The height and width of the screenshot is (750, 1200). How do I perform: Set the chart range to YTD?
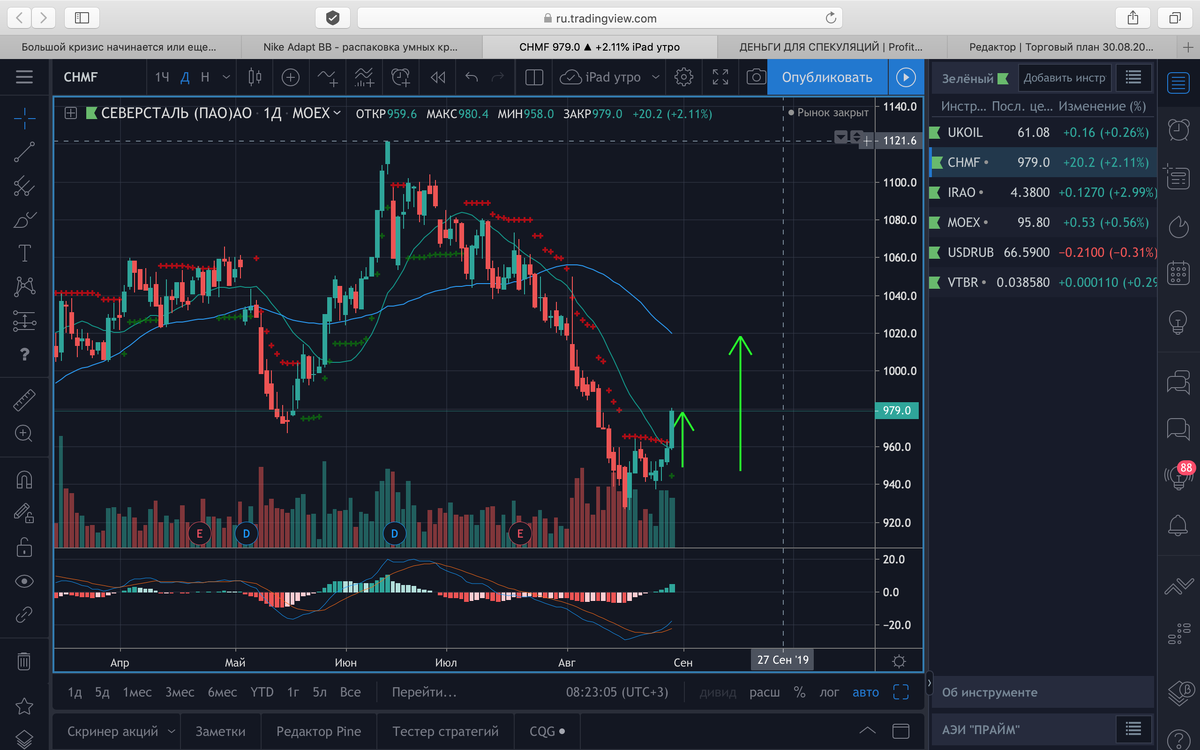pos(262,692)
